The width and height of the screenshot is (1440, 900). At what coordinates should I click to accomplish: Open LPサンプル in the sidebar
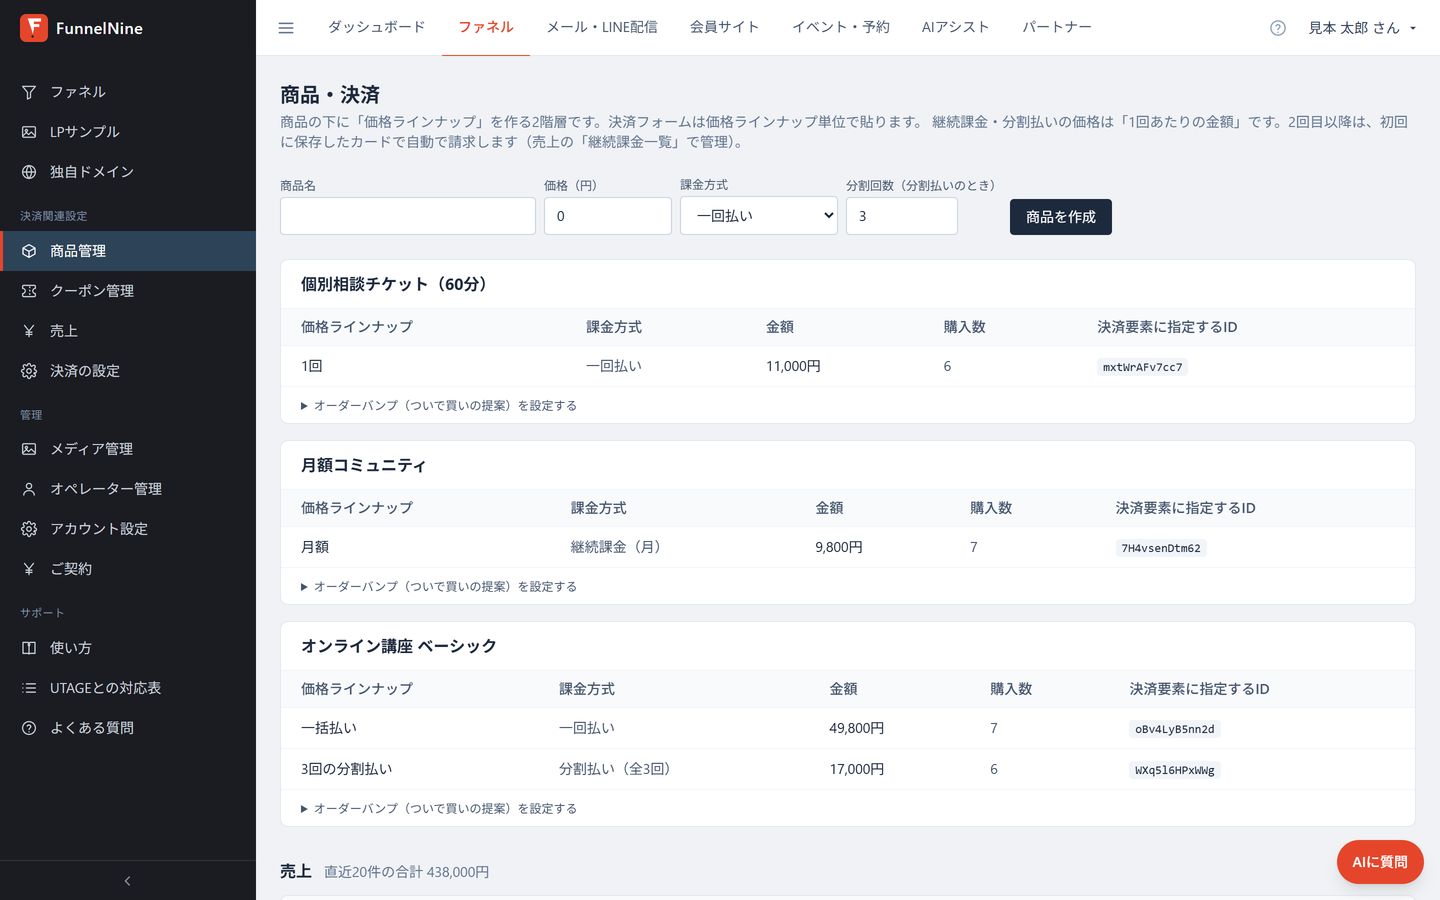pos(128,132)
